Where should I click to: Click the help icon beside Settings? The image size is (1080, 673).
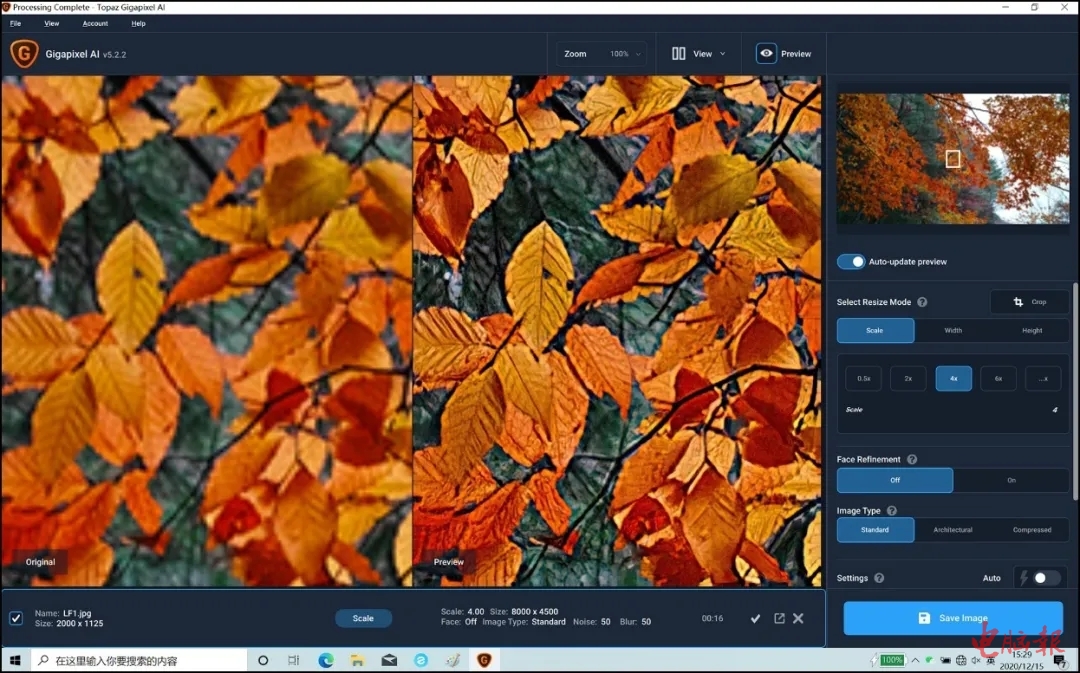point(879,578)
